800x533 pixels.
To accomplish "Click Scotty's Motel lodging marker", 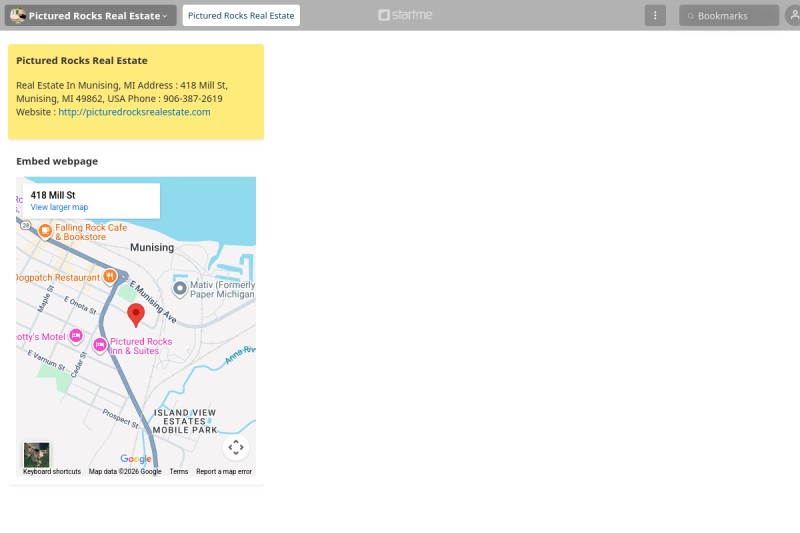I will (76, 336).
